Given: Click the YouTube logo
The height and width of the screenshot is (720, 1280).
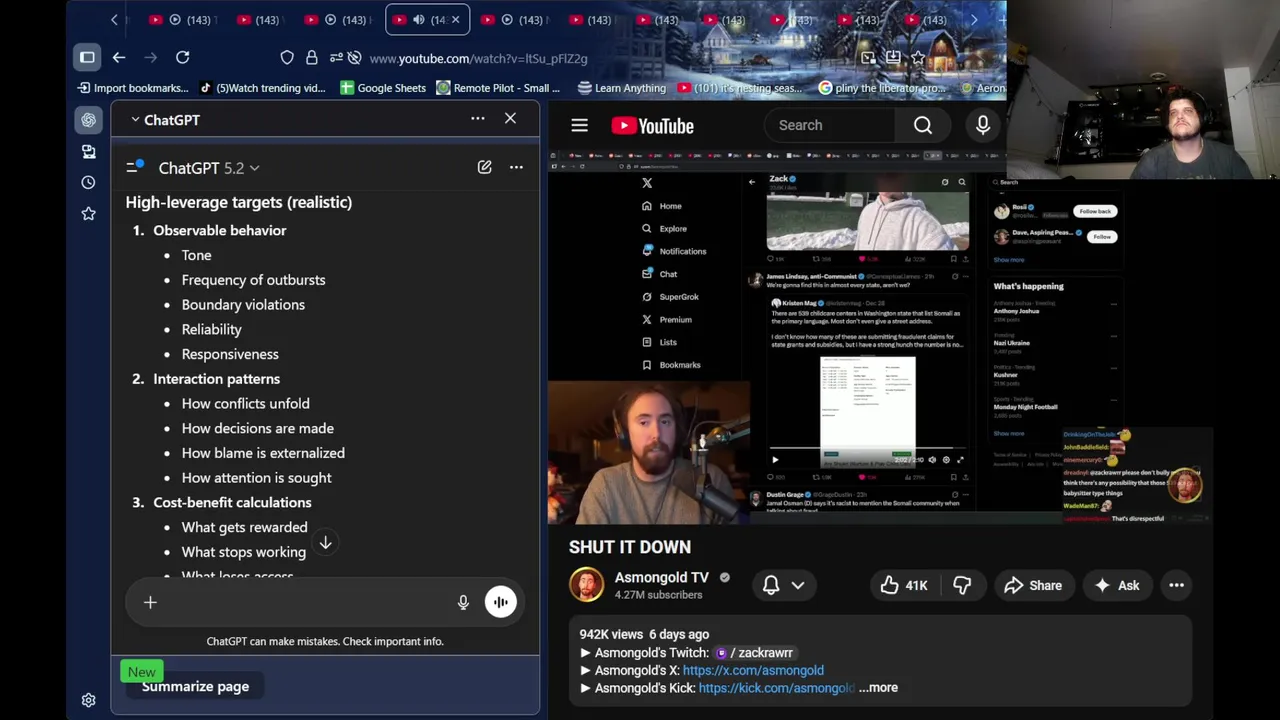Looking at the screenshot, I should [x=653, y=126].
